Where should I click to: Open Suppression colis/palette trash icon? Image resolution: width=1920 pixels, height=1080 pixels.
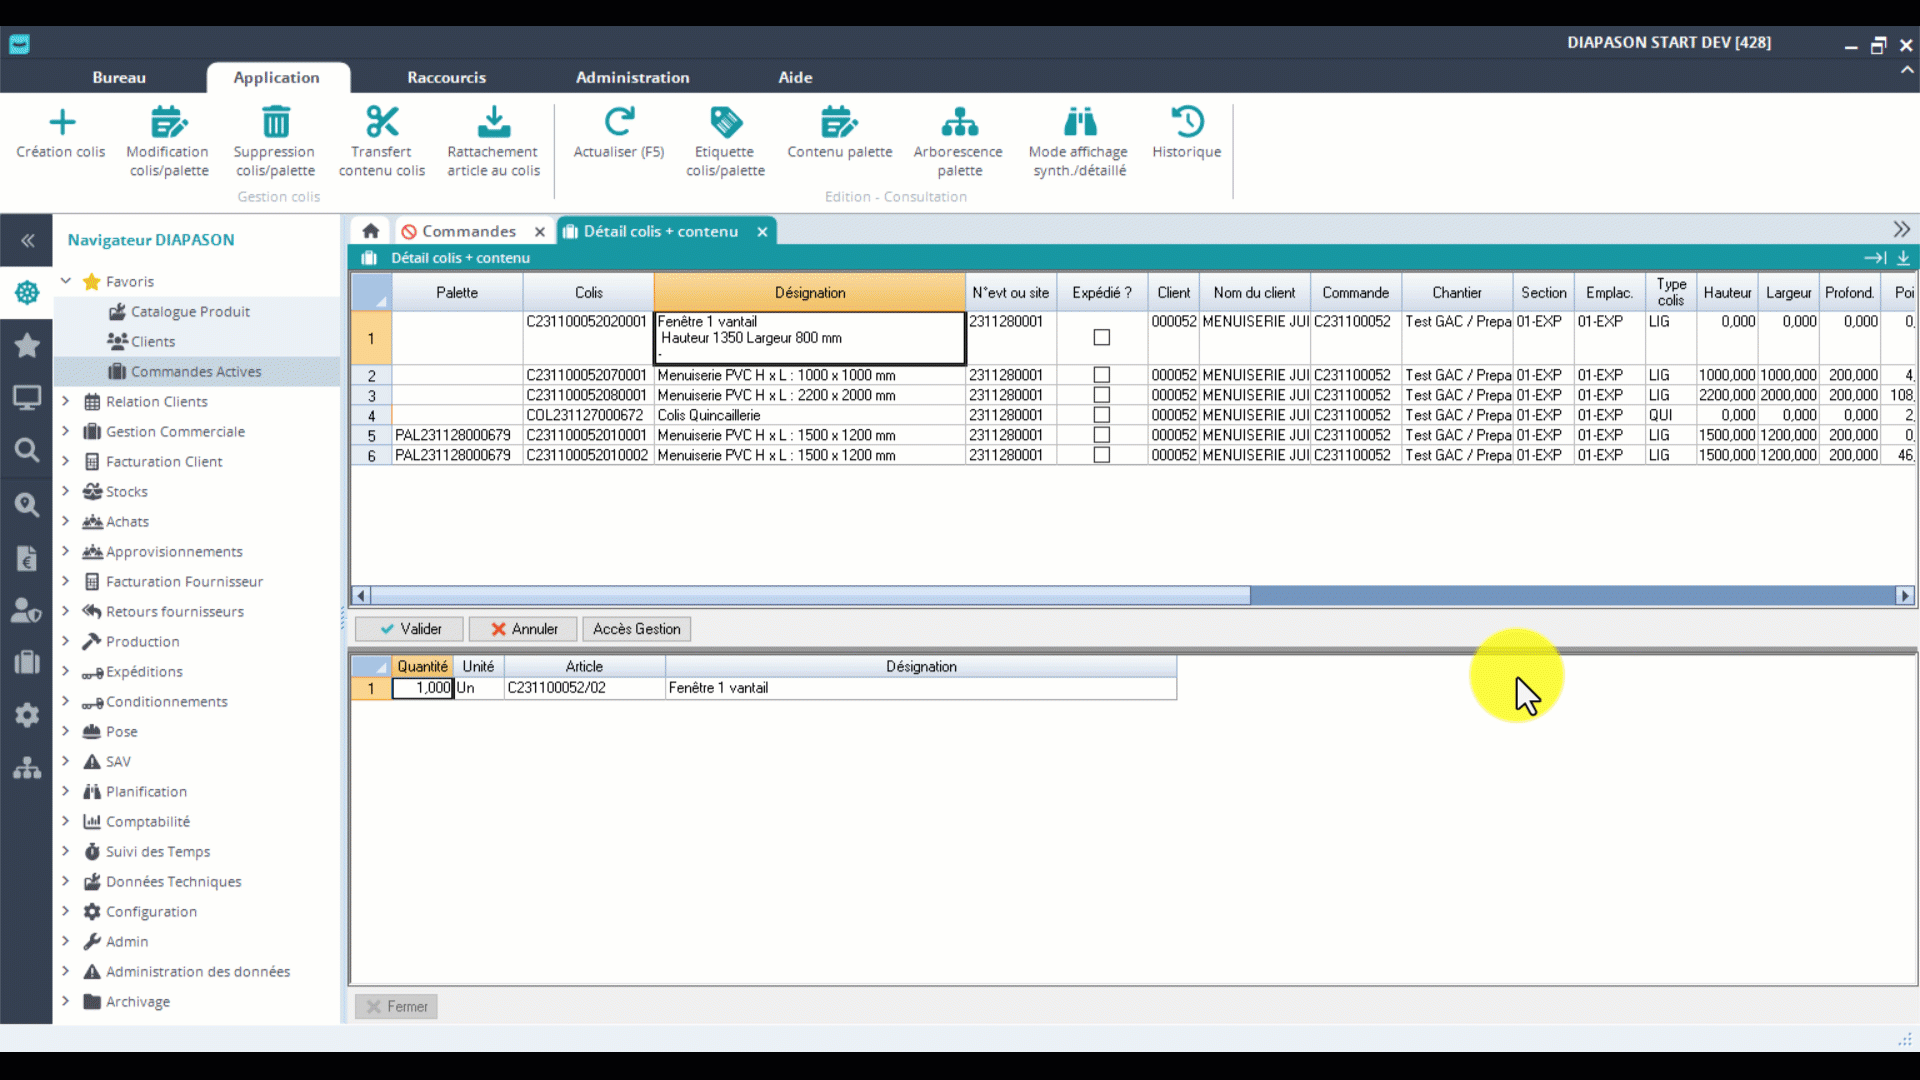click(275, 123)
